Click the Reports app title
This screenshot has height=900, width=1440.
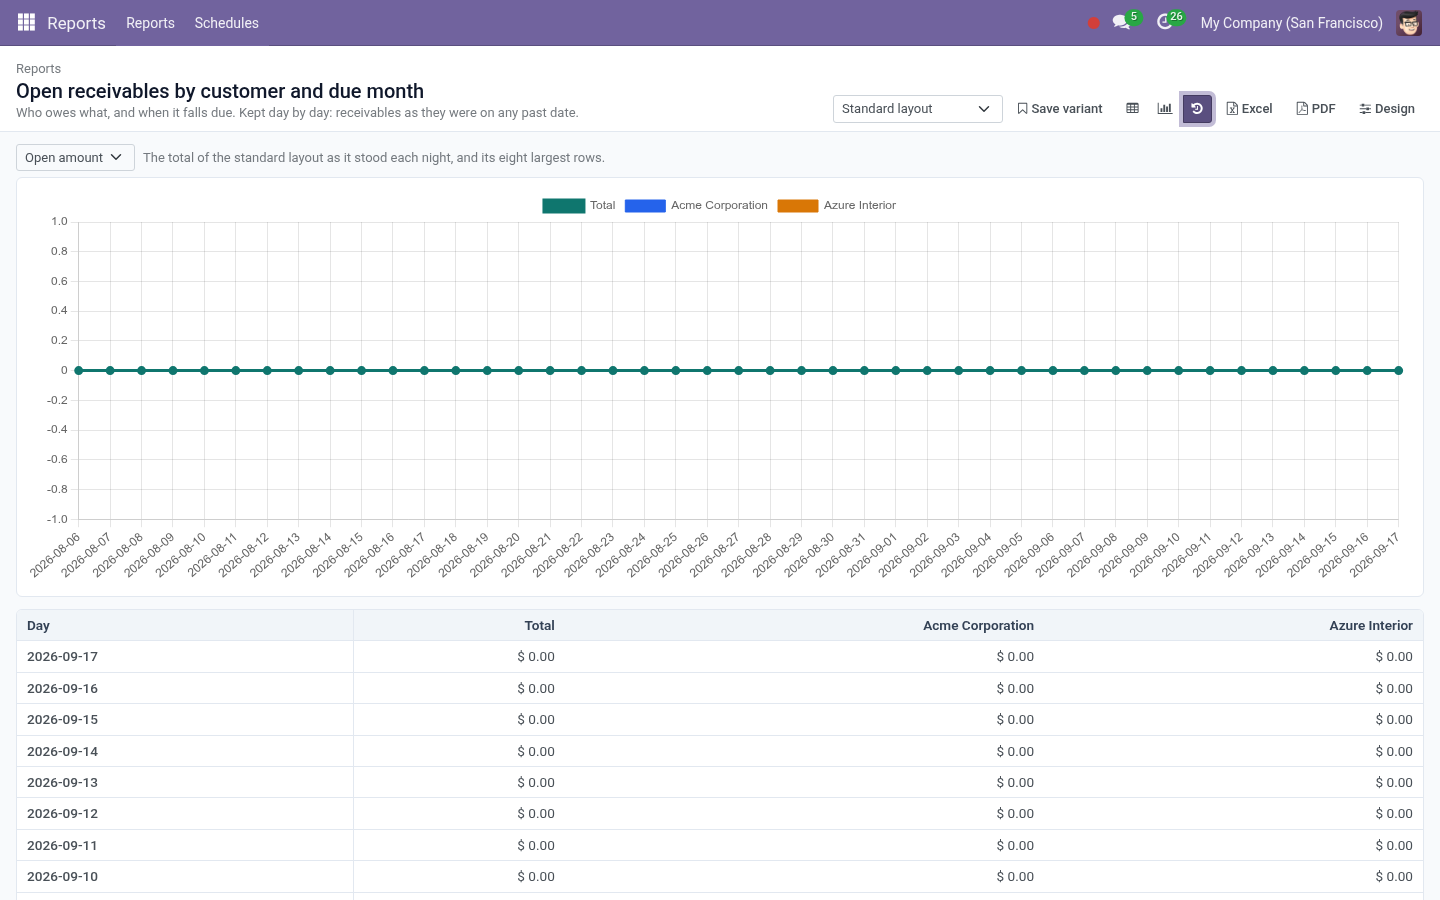click(x=76, y=23)
